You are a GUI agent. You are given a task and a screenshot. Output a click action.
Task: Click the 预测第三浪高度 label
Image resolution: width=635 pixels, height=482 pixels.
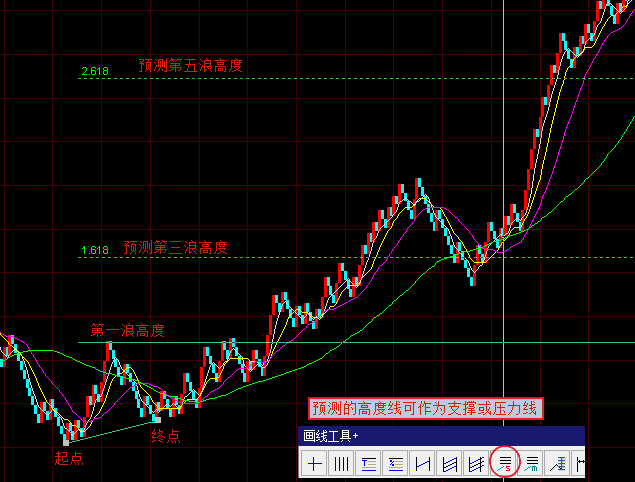pos(176,247)
